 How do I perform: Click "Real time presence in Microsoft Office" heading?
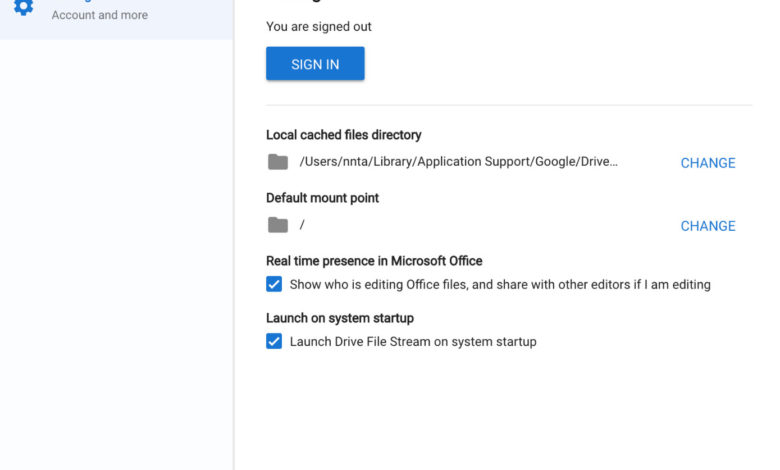coord(374,261)
